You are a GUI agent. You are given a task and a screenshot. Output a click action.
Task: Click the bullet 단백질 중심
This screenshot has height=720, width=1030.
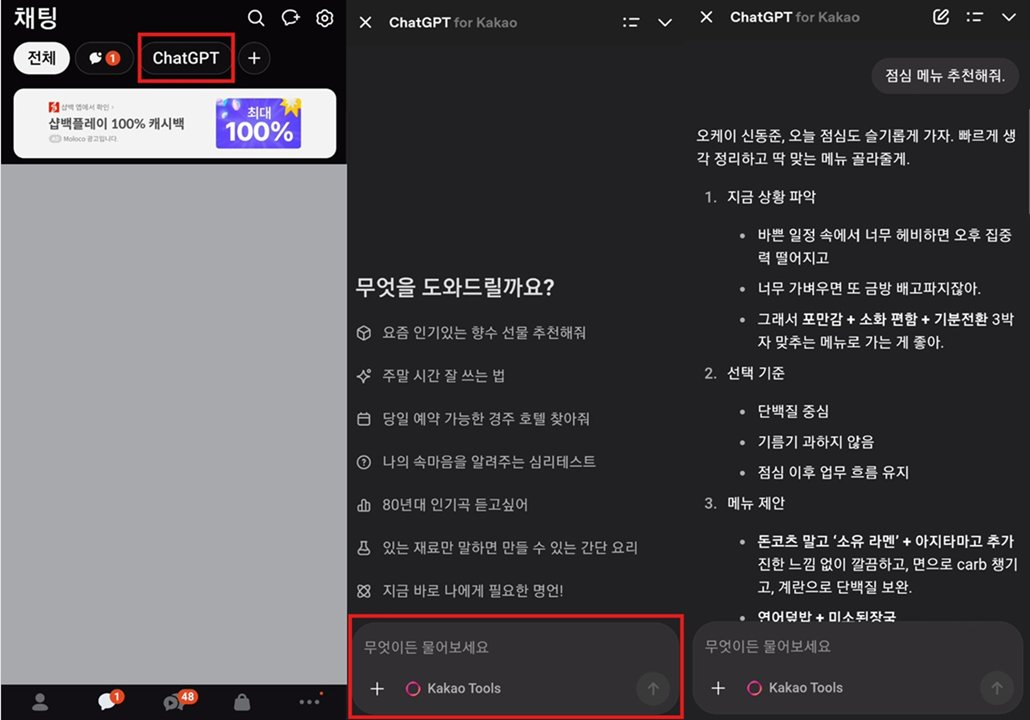pyautogui.click(x=793, y=411)
